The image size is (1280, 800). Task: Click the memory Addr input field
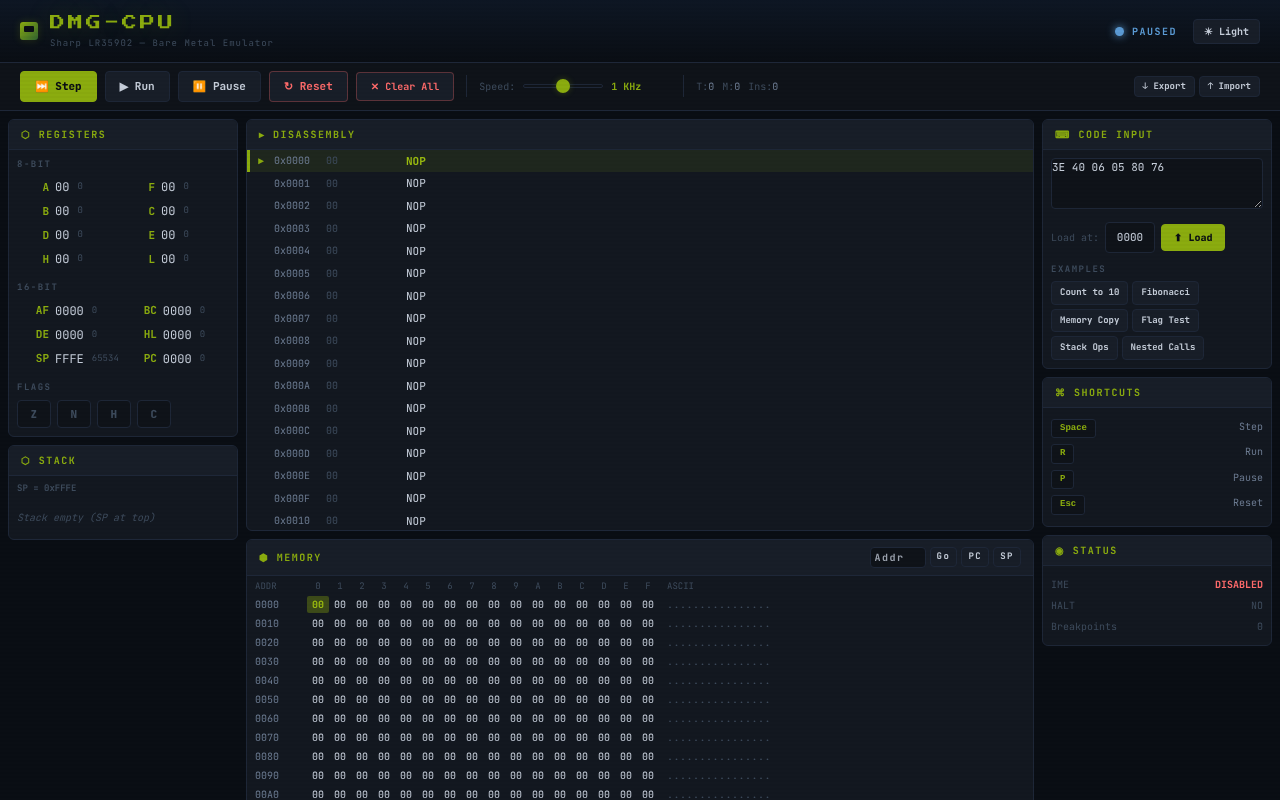coord(898,557)
